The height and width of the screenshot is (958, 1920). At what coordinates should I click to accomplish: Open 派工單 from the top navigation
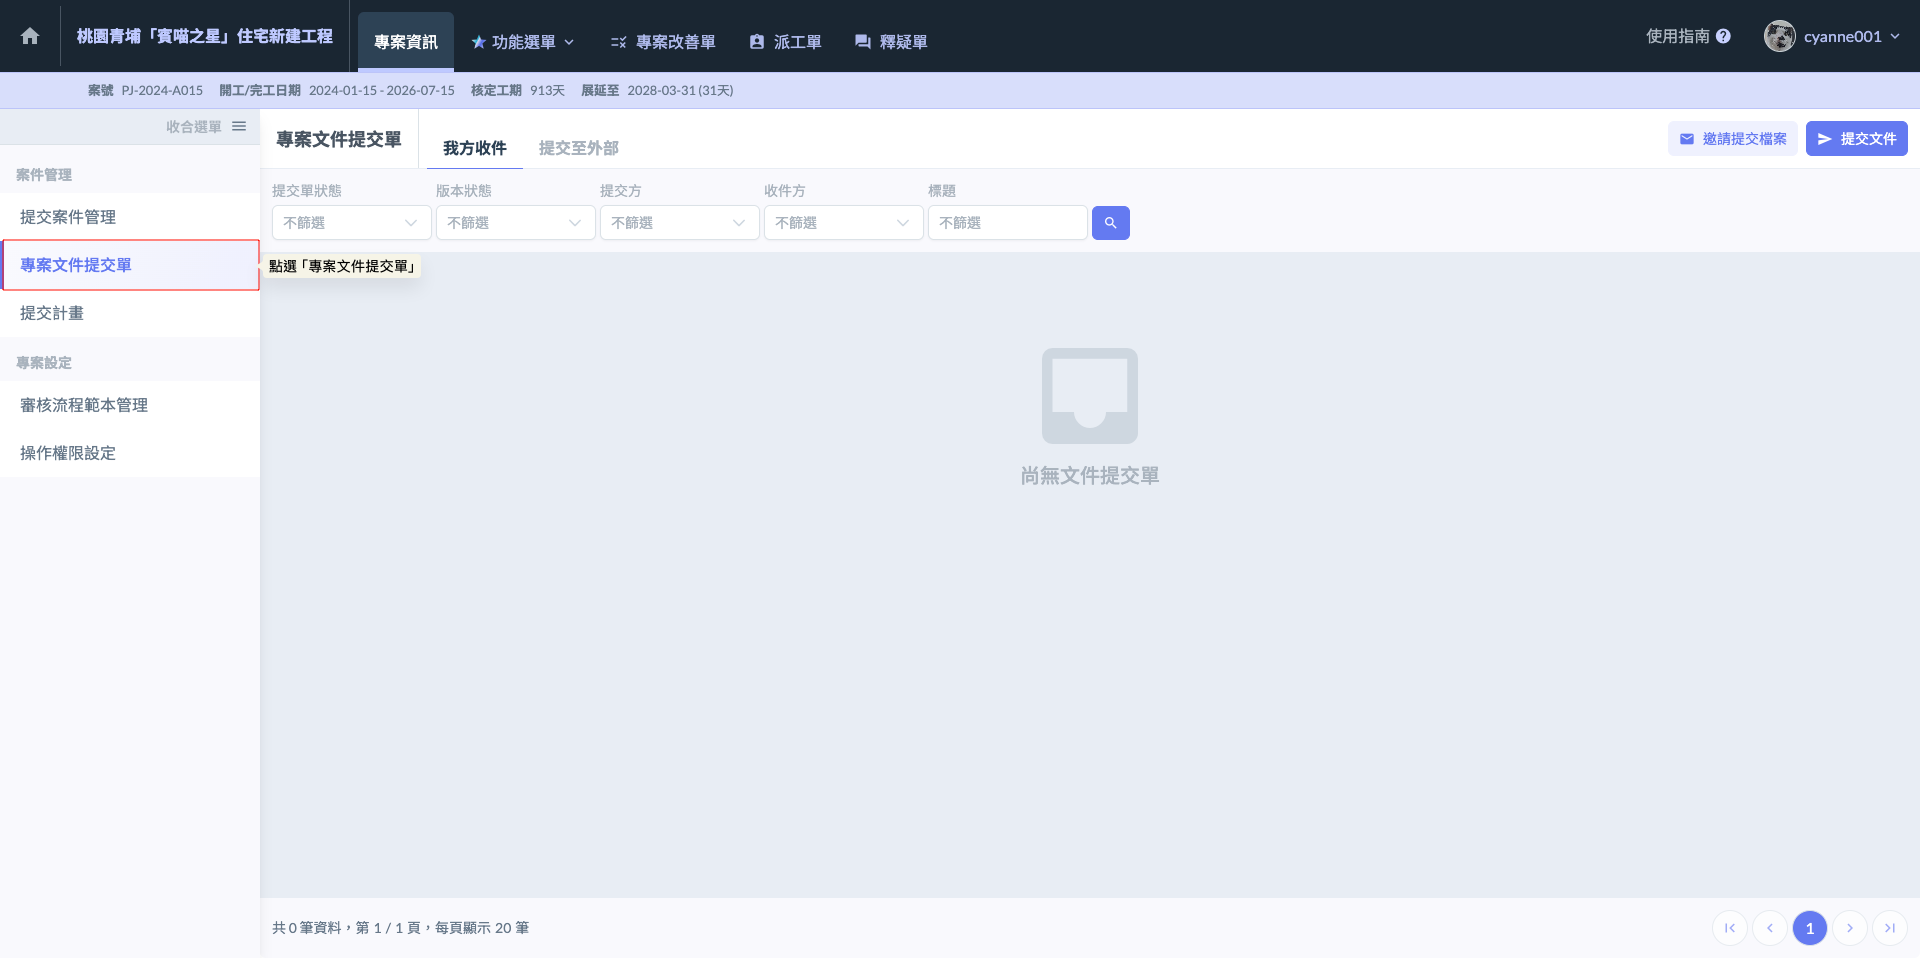point(785,42)
